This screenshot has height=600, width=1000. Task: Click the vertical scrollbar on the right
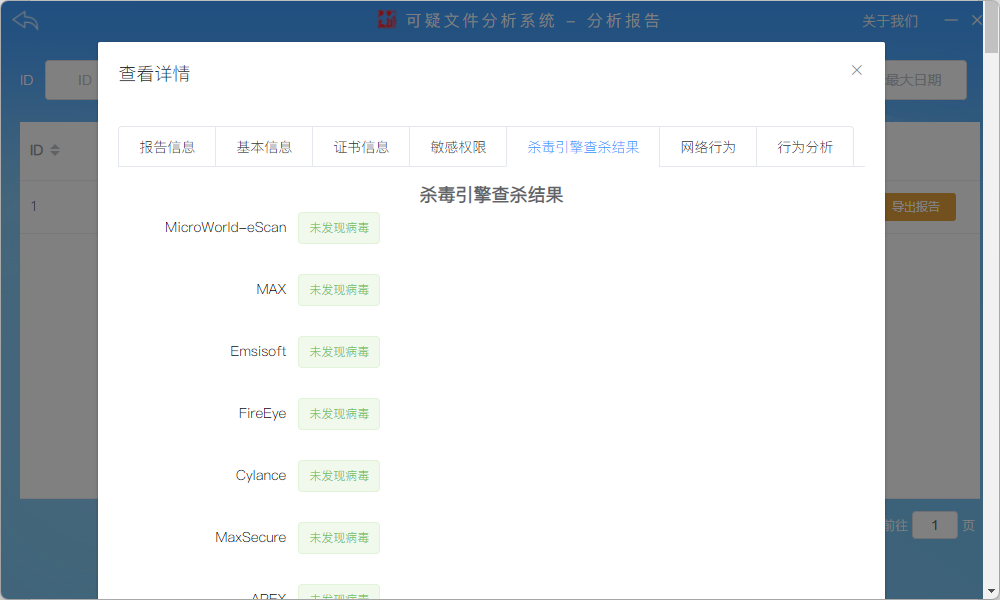(992, 300)
